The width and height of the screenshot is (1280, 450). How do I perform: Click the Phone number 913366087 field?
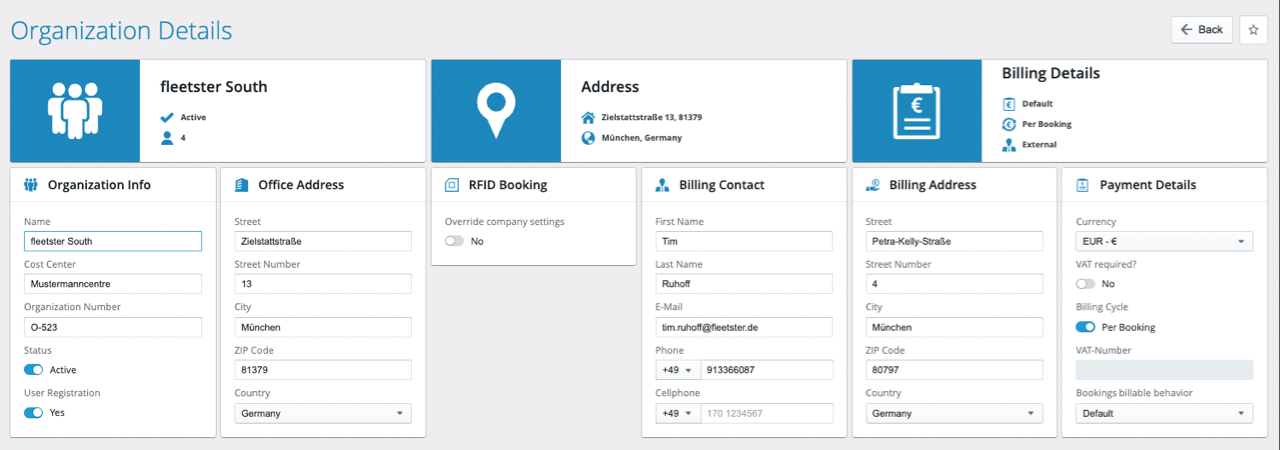click(767, 370)
